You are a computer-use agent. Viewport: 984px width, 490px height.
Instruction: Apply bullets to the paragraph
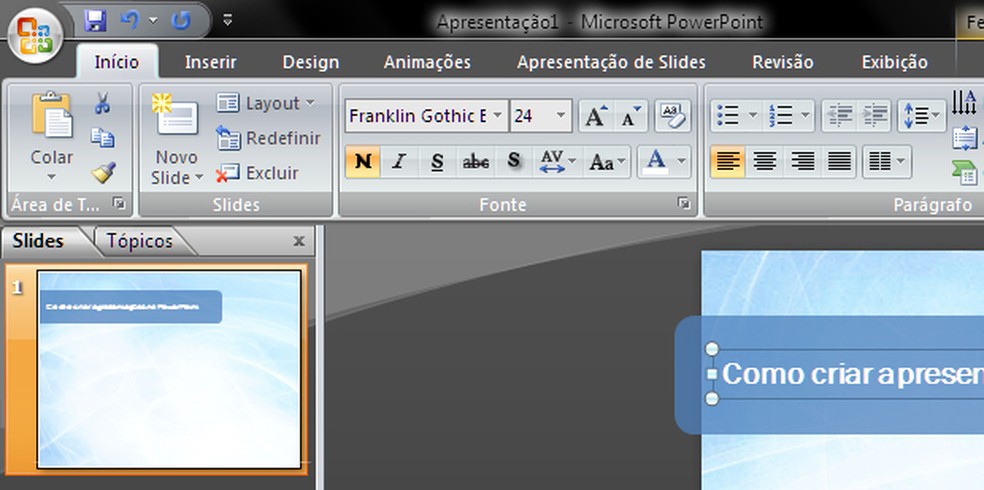coord(728,115)
